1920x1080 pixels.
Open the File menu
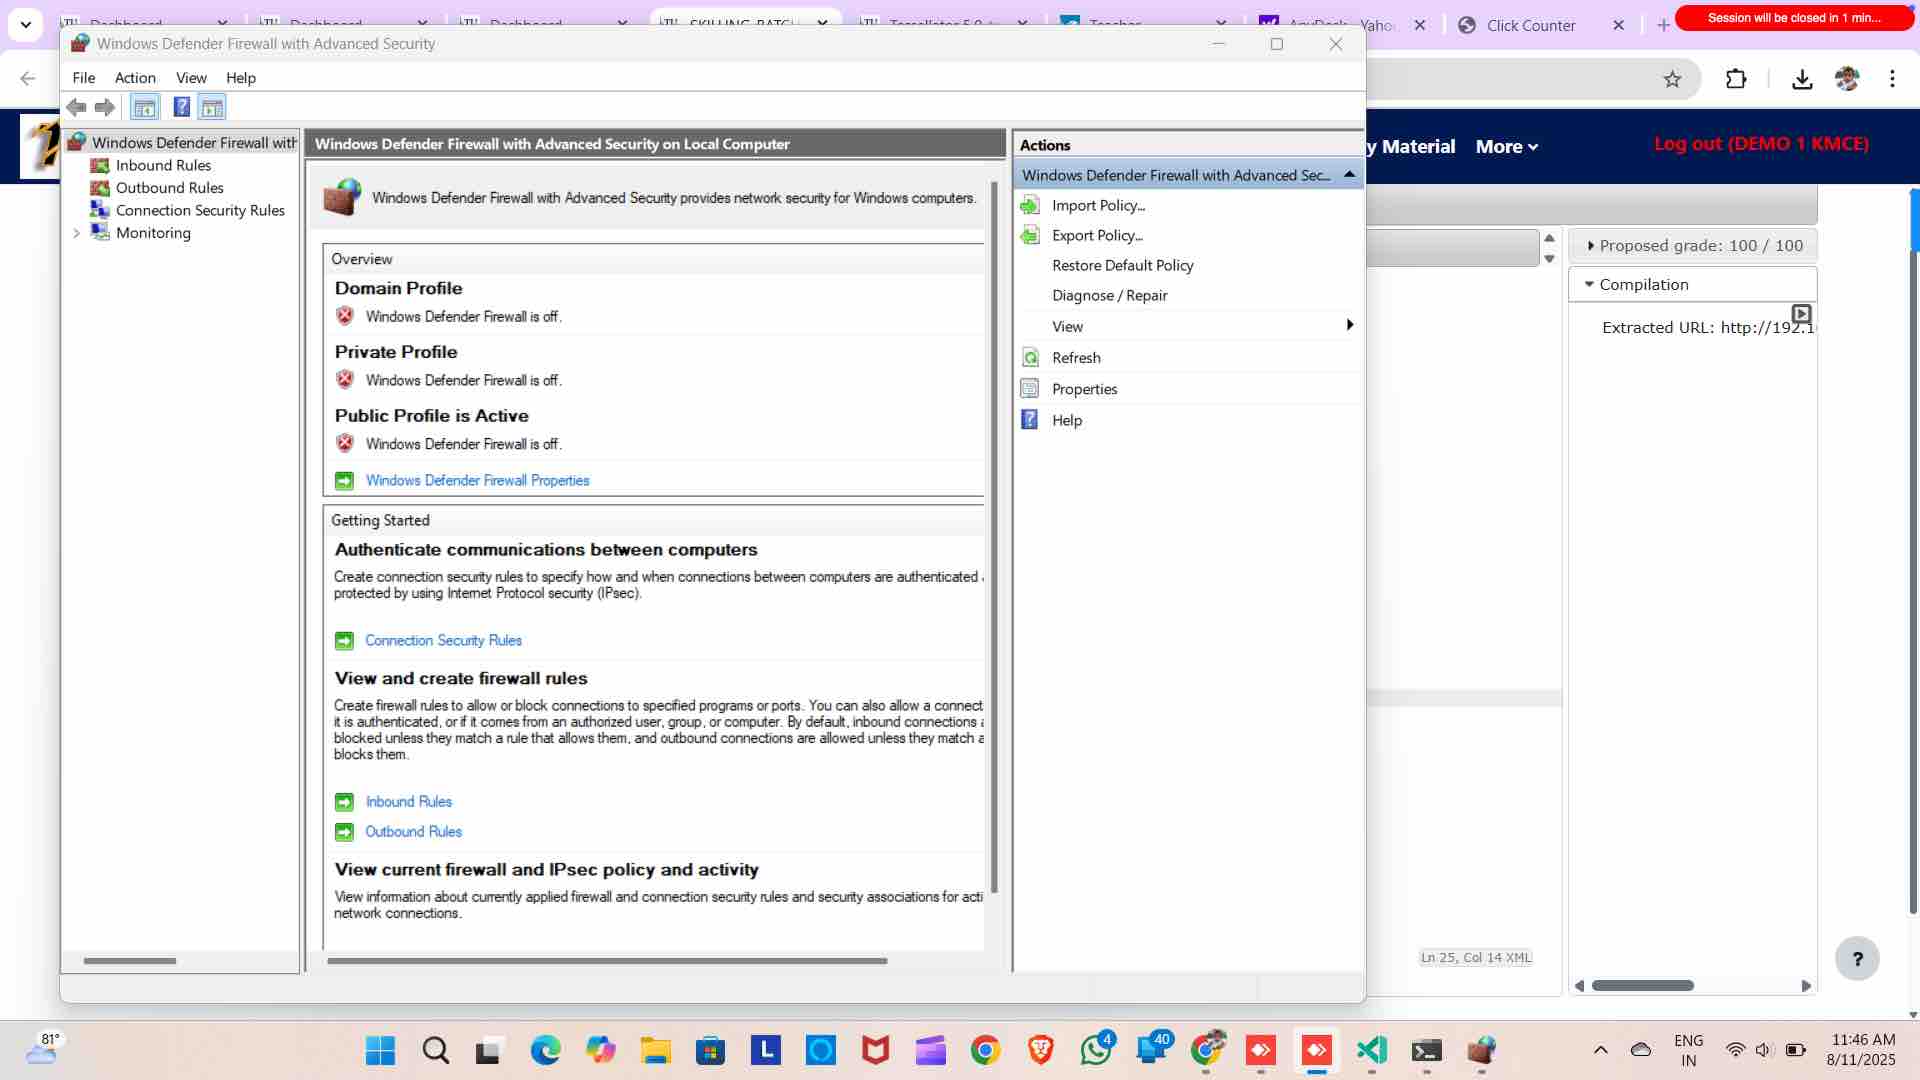click(84, 78)
